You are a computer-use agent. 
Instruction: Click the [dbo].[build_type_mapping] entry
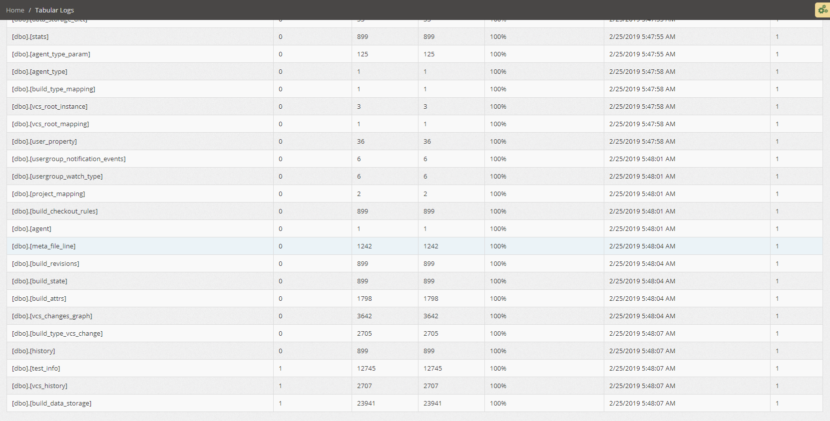point(53,89)
